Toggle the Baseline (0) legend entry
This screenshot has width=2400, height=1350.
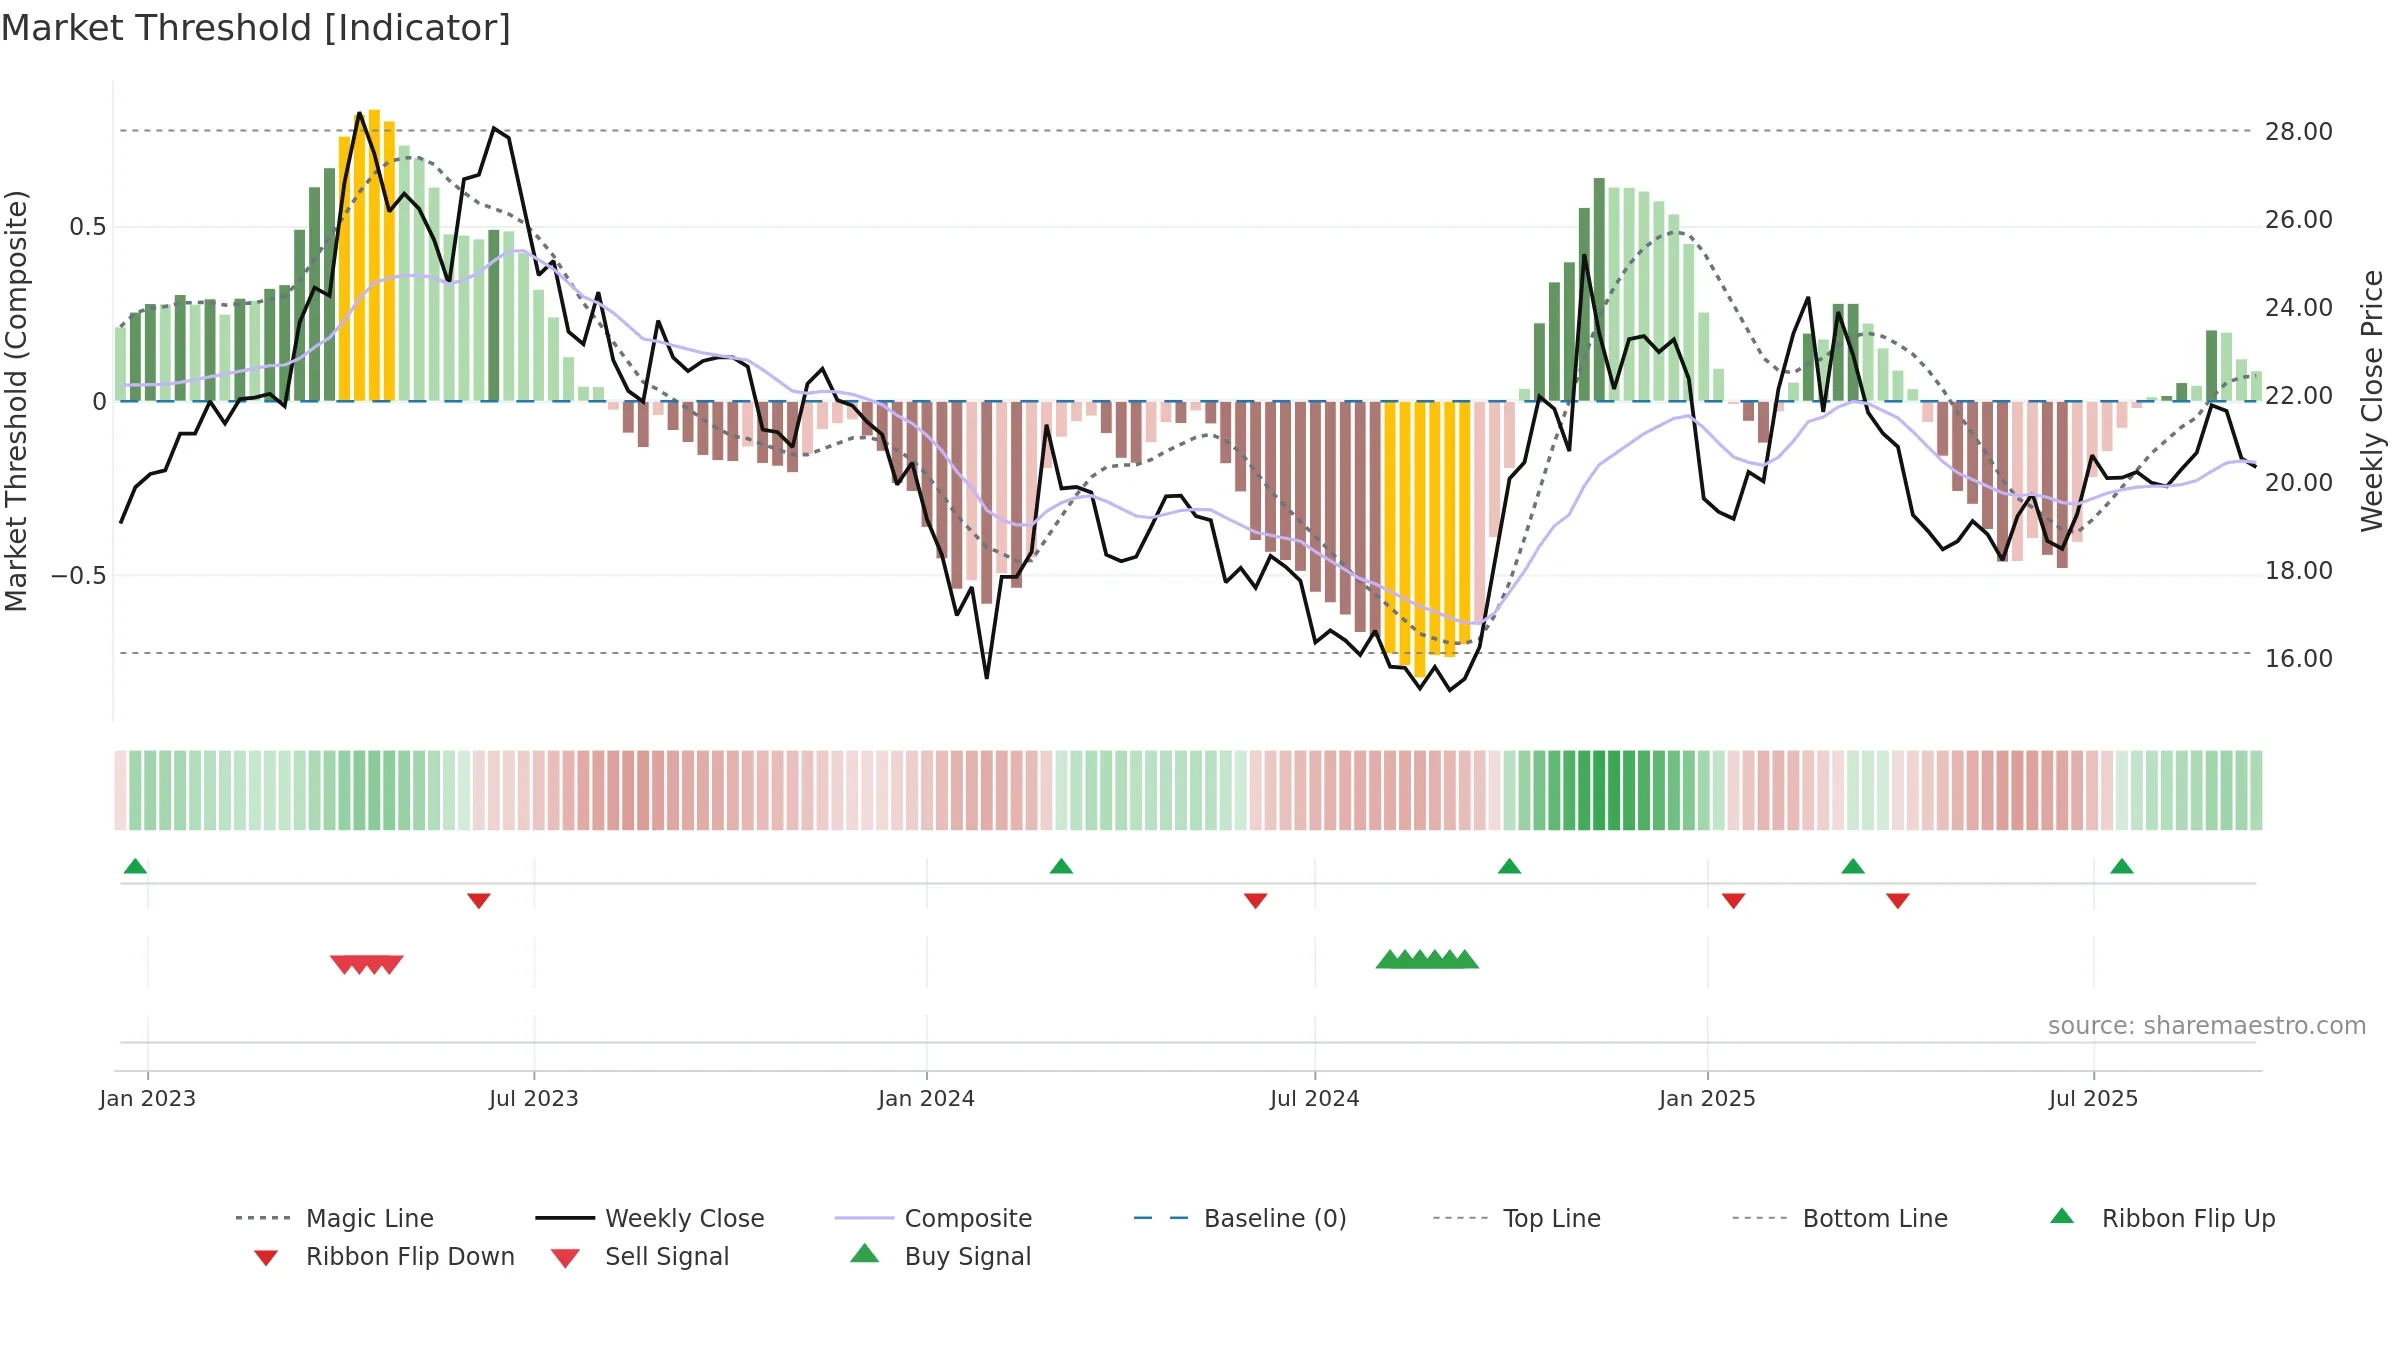[x=1240, y=1218]
